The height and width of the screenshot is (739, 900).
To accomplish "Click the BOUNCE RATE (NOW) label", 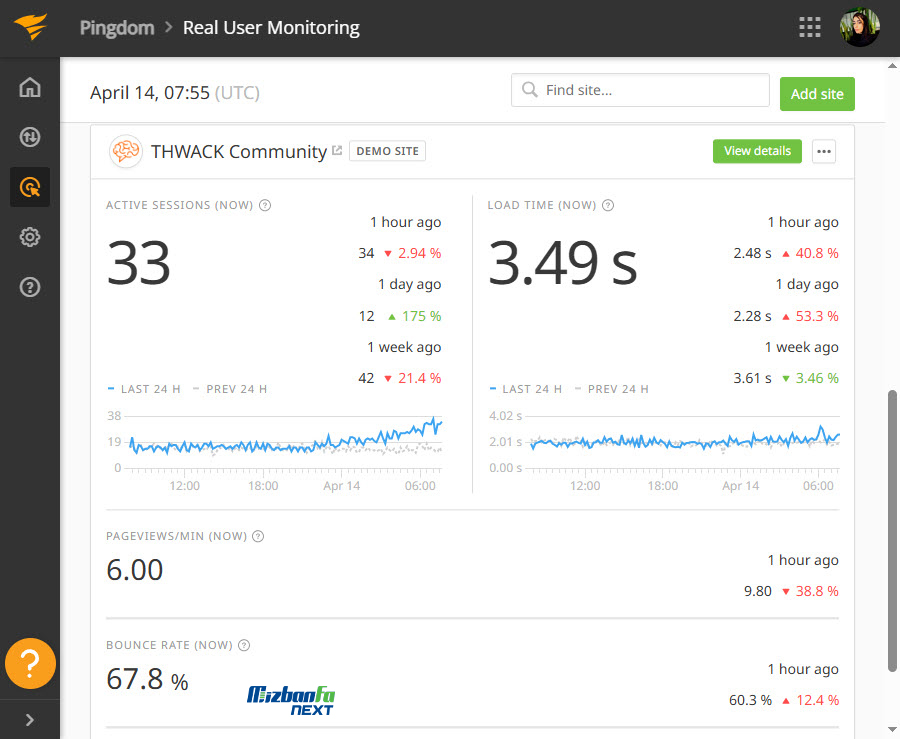I will click(169, 645).
